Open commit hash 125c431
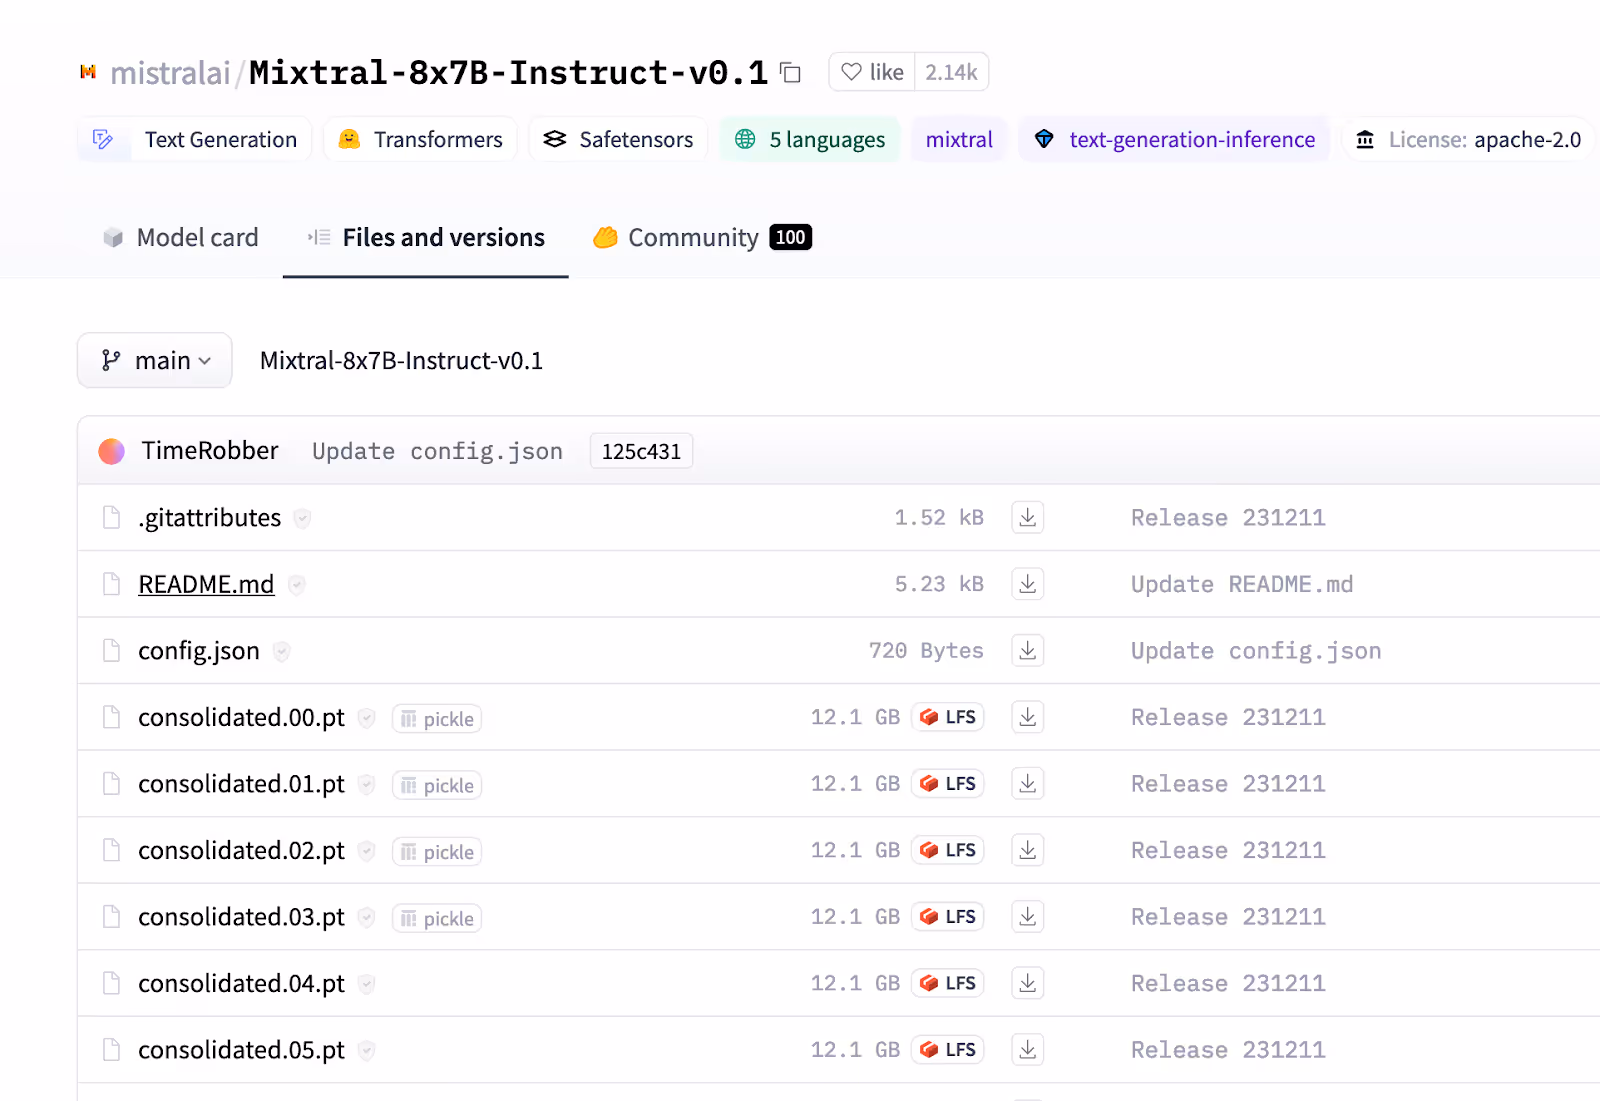This screenshot has height=1101, width=1600. (641, 451)
